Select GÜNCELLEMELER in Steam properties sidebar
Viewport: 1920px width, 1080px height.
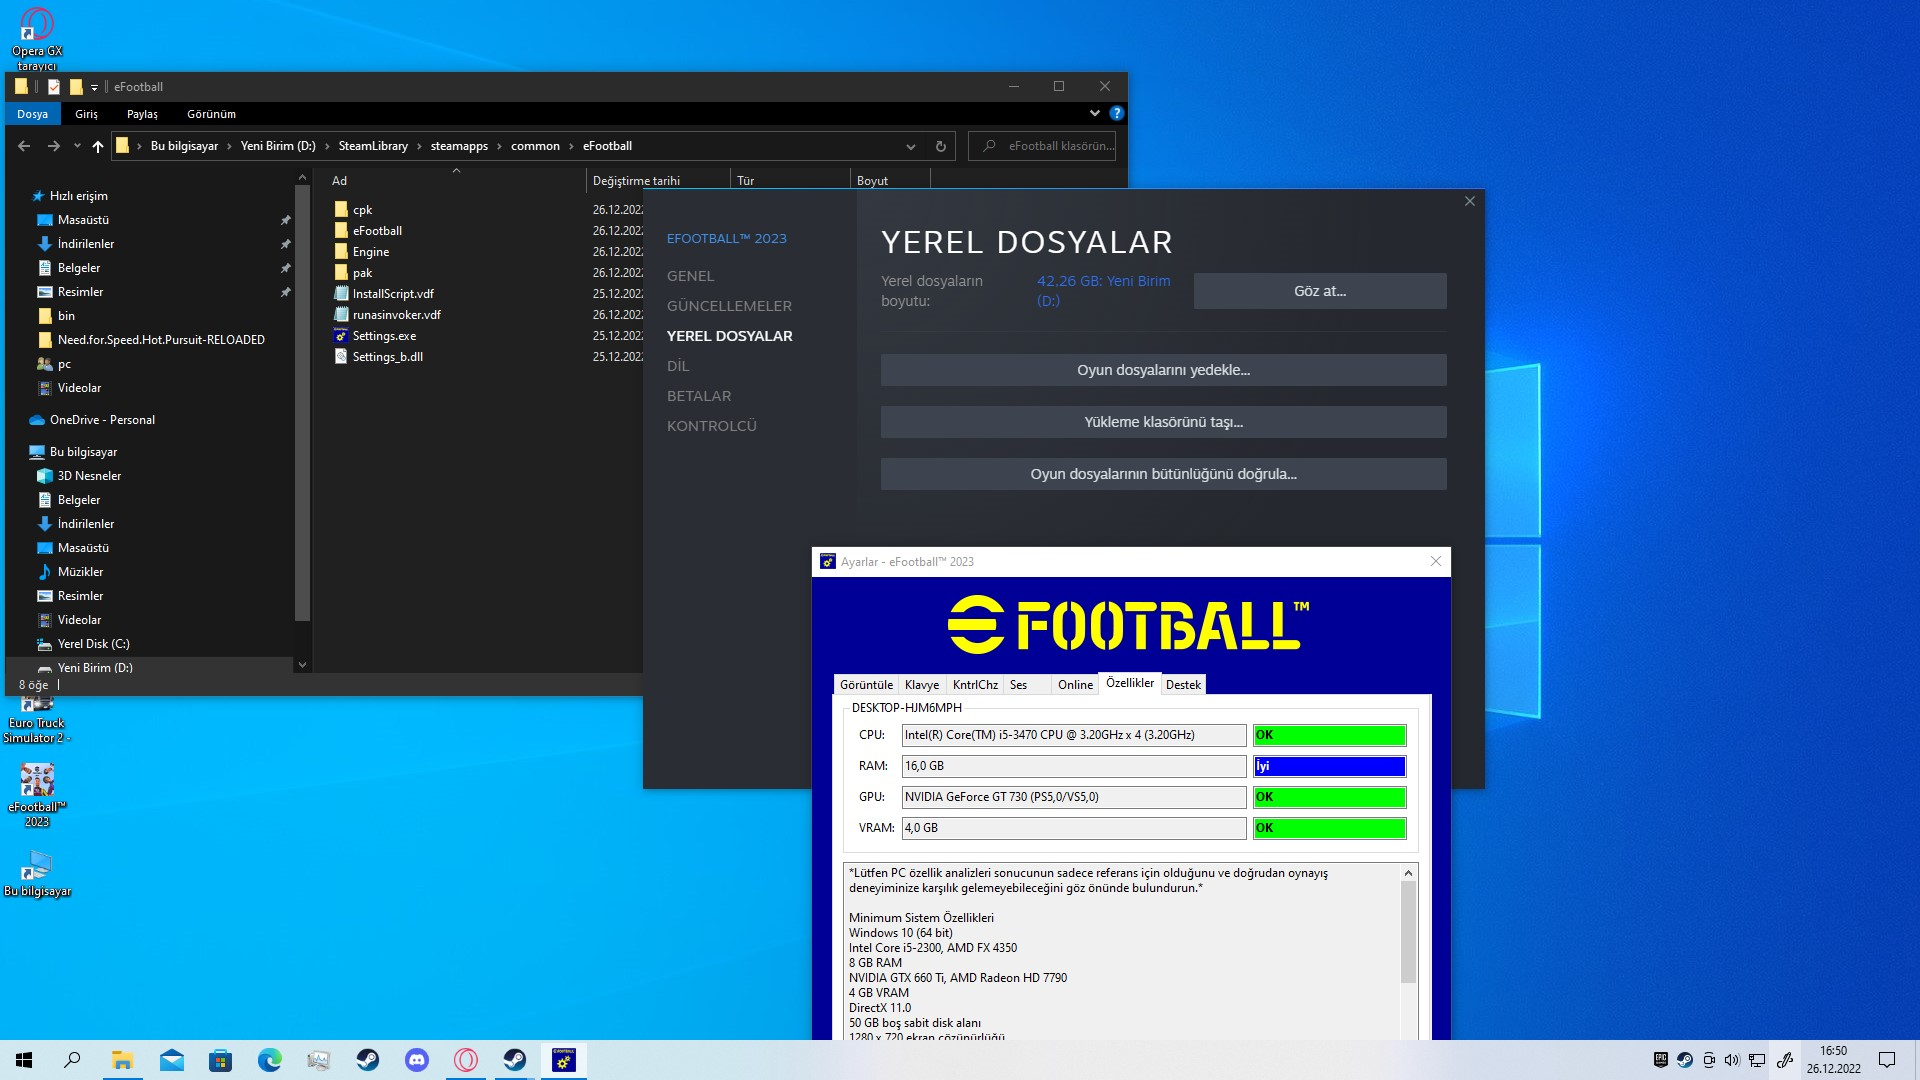pyautogui.click(x=729, y=306)
